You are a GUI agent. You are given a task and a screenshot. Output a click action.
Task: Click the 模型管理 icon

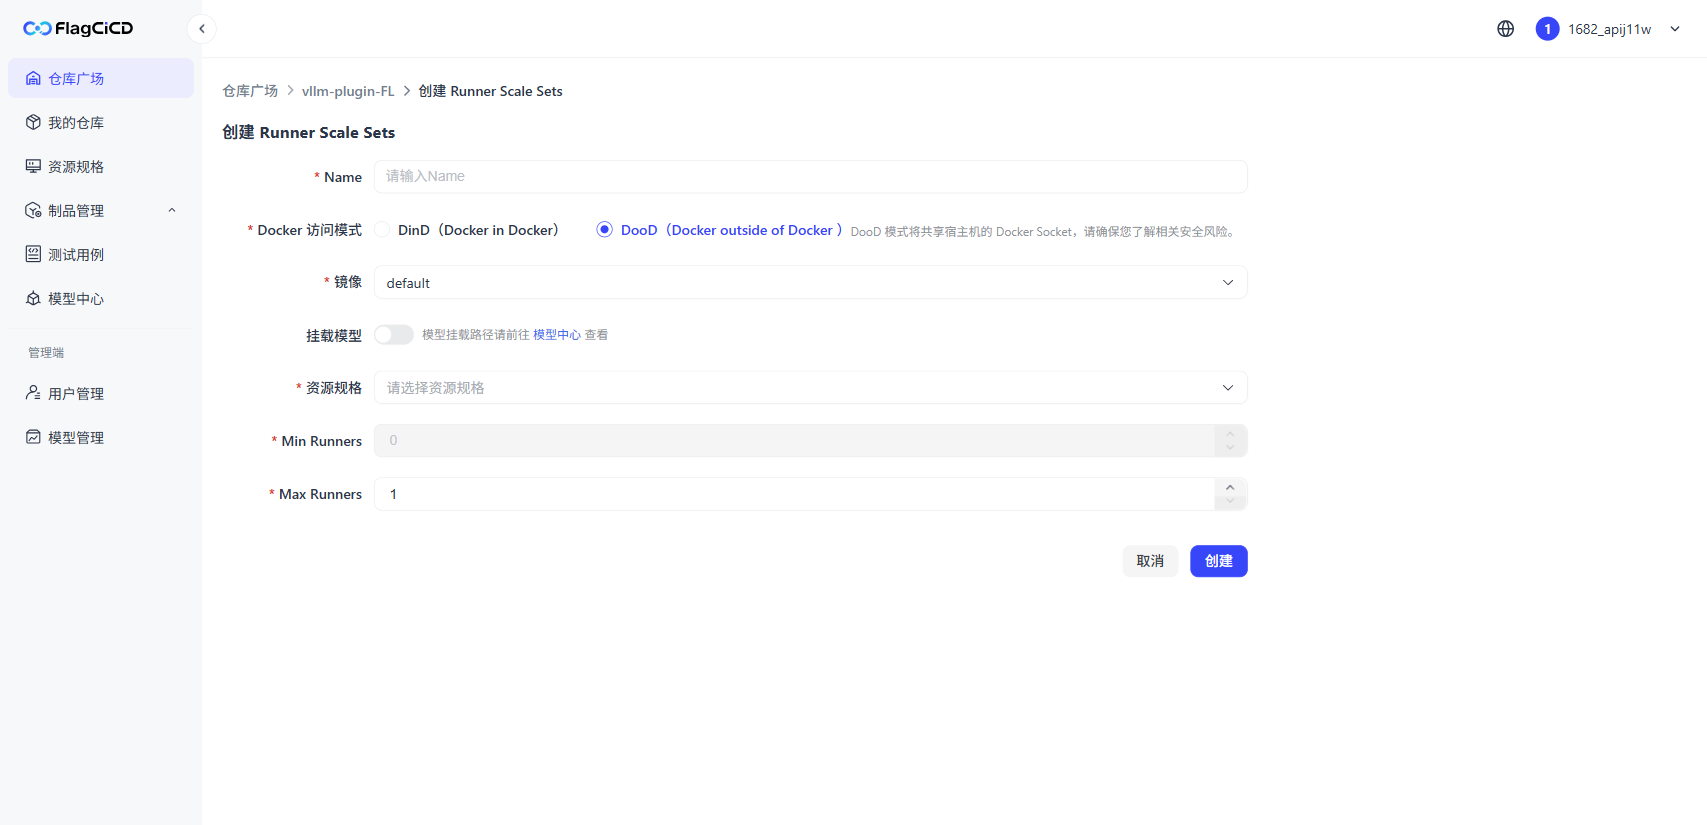click(x=33, y=437)
